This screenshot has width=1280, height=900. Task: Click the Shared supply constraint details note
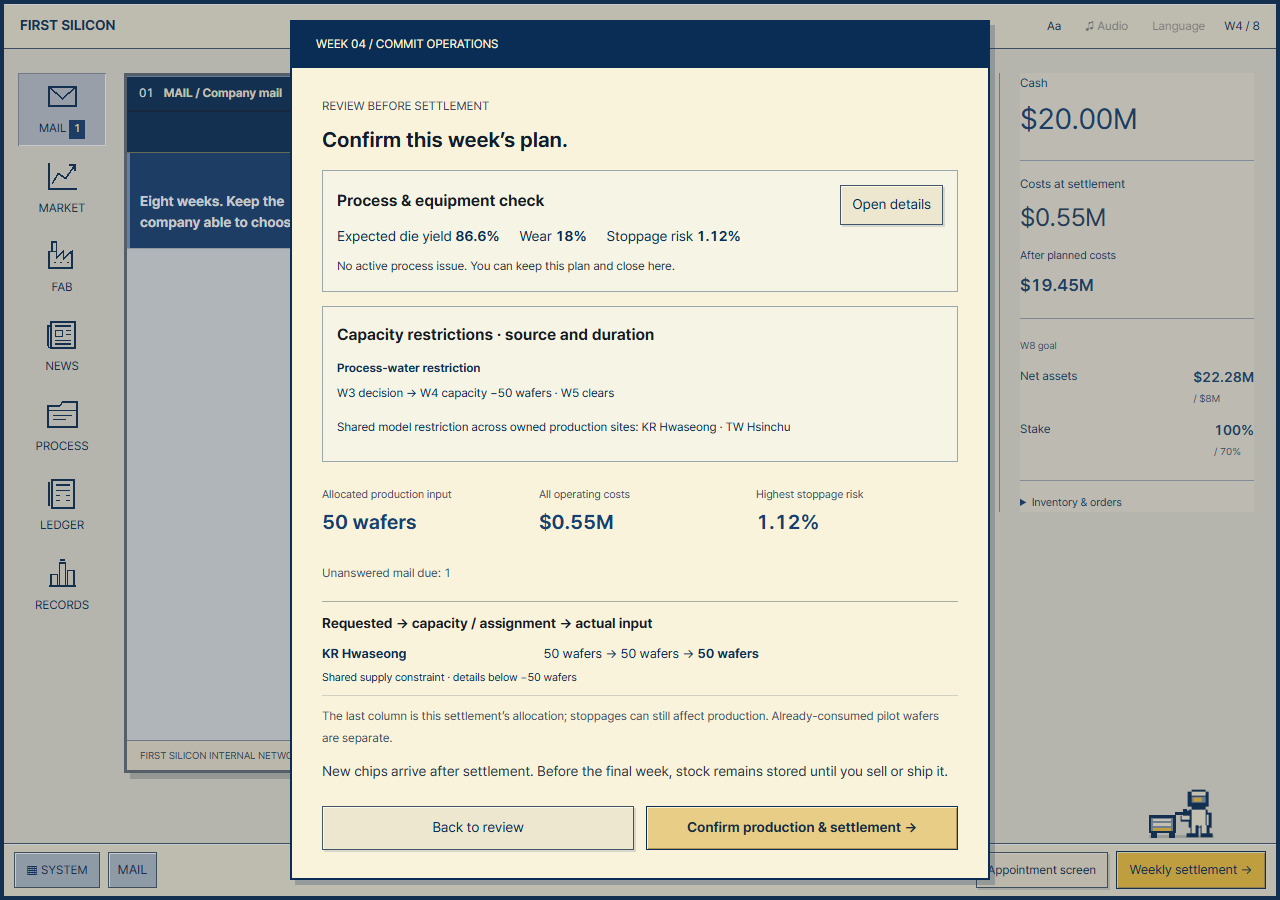pos(449,677)
